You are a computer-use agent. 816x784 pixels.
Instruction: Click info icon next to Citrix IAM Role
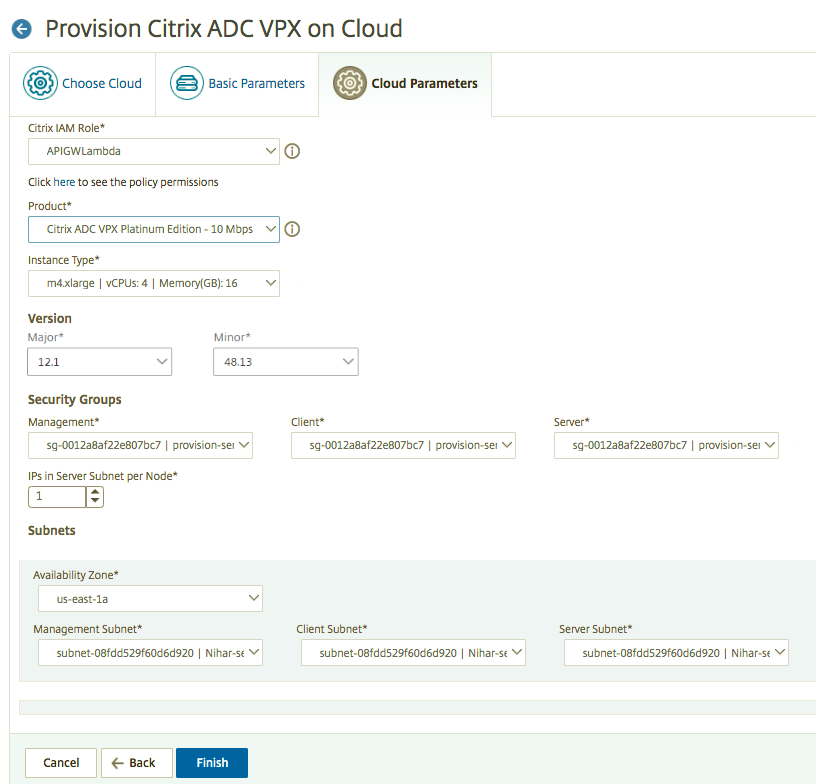click(x=292, y=151)
